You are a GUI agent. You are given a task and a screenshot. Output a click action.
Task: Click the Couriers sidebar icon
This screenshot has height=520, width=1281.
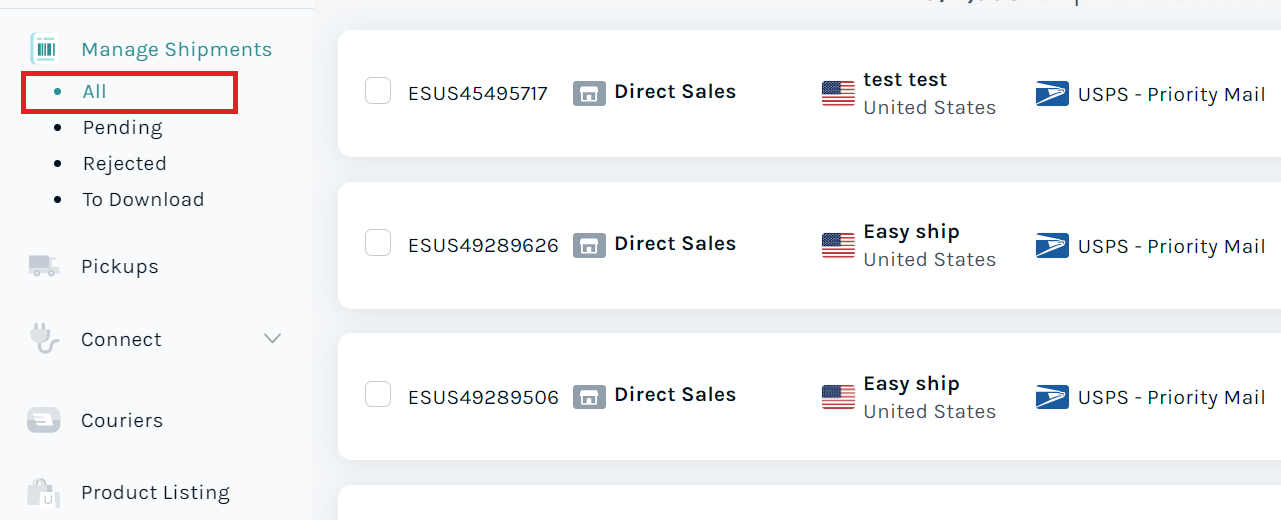(x=44, y=421)
